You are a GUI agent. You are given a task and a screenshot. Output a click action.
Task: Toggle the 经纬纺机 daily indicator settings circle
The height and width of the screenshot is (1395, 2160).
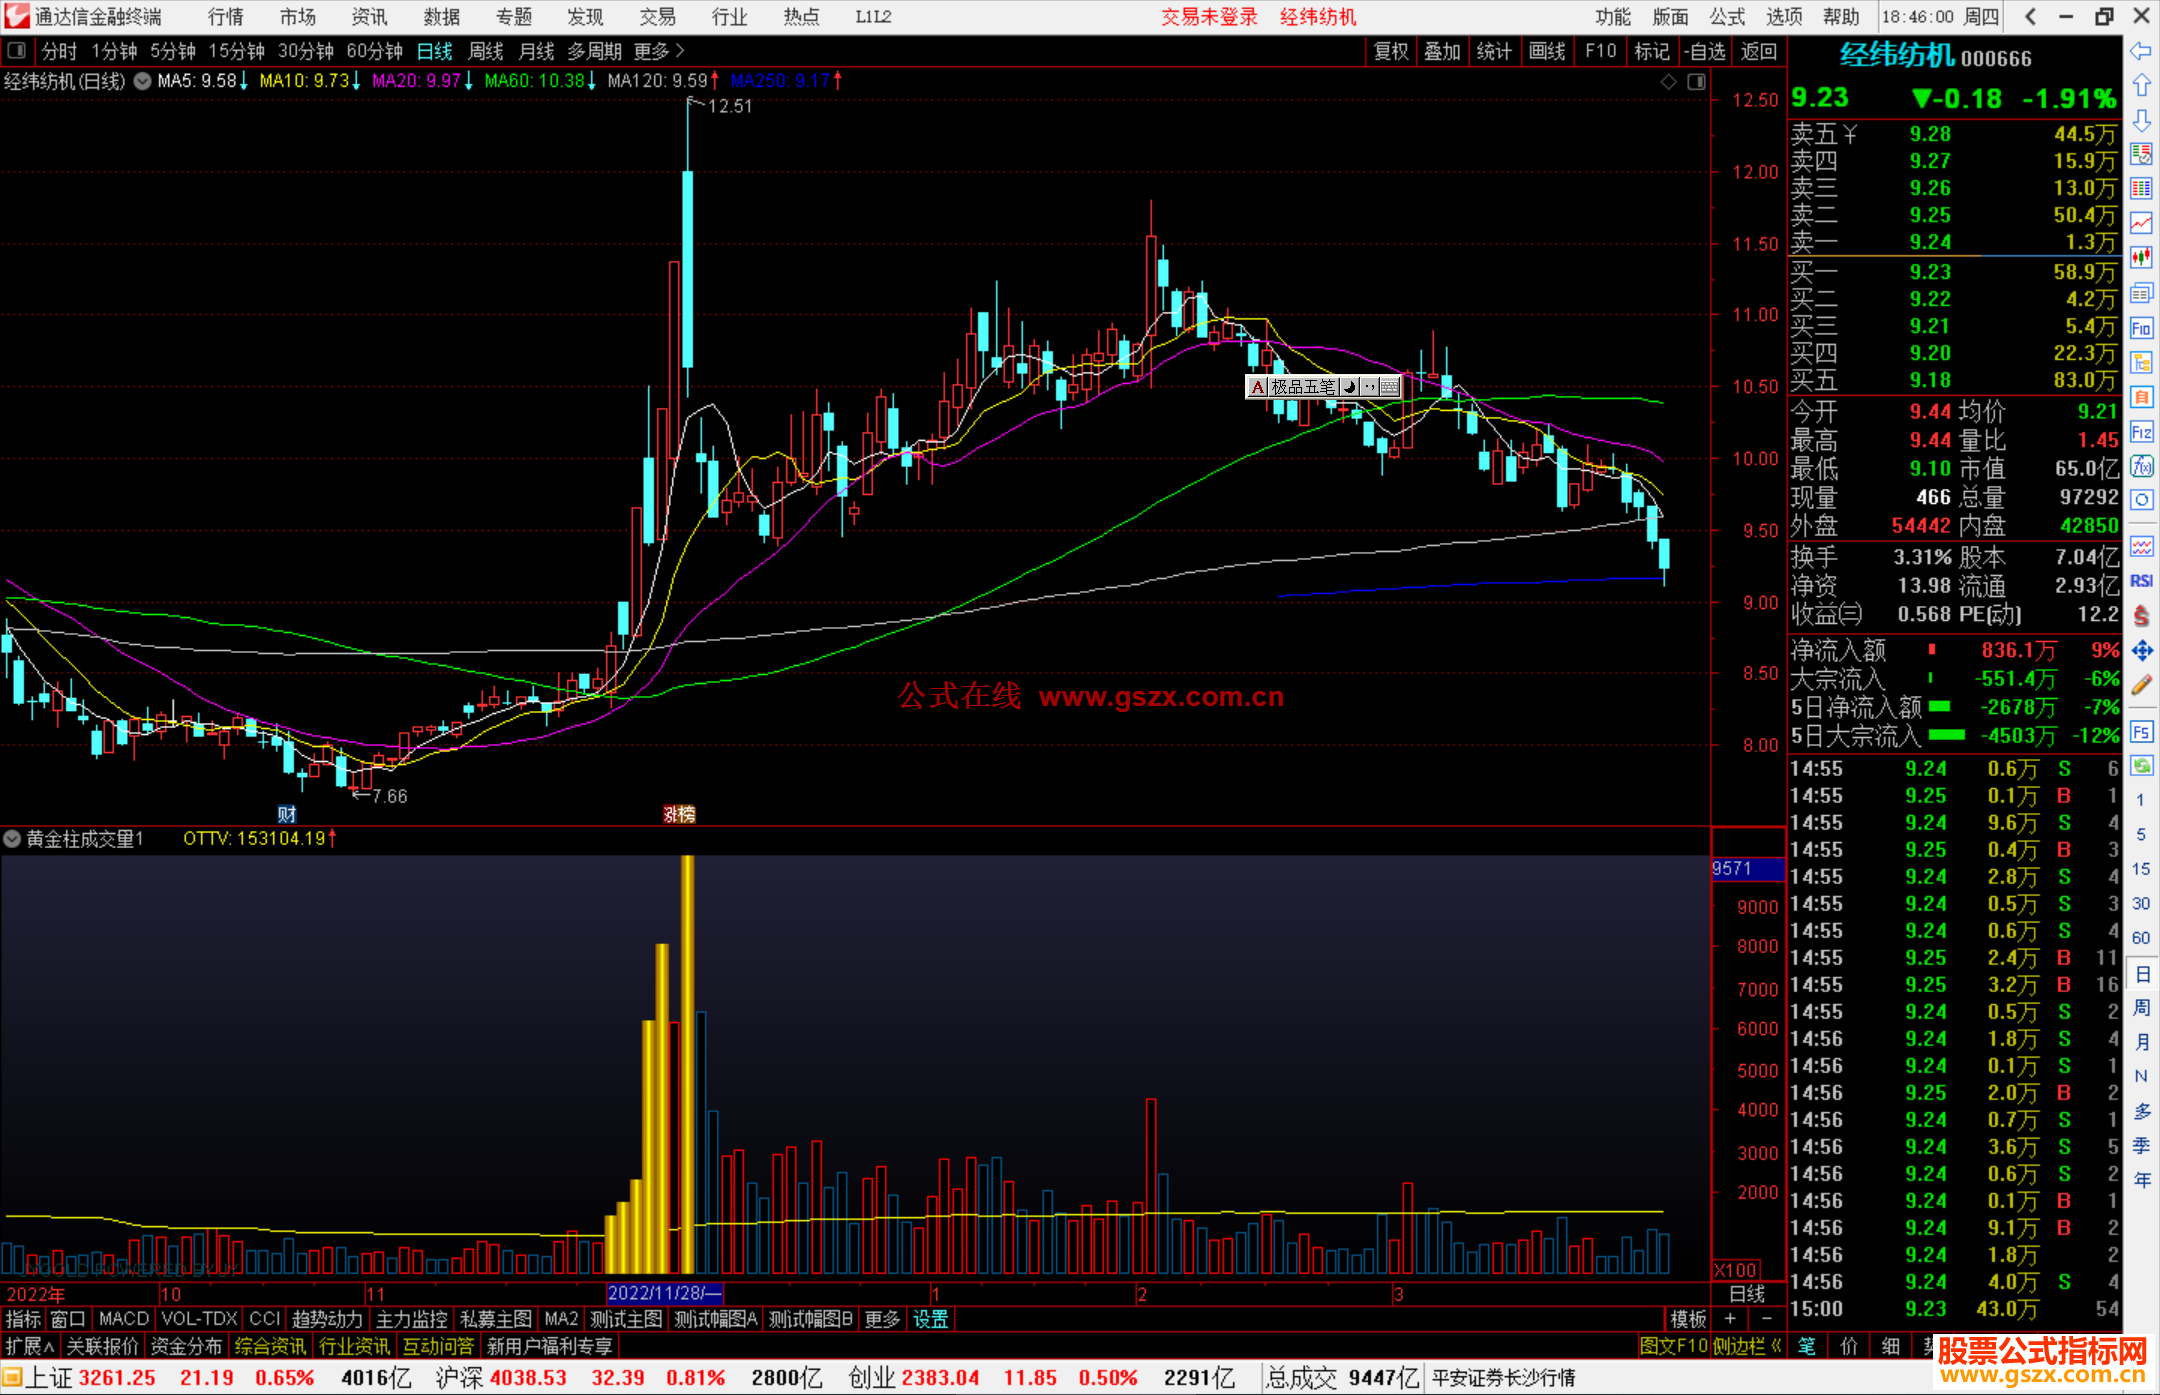142,81
